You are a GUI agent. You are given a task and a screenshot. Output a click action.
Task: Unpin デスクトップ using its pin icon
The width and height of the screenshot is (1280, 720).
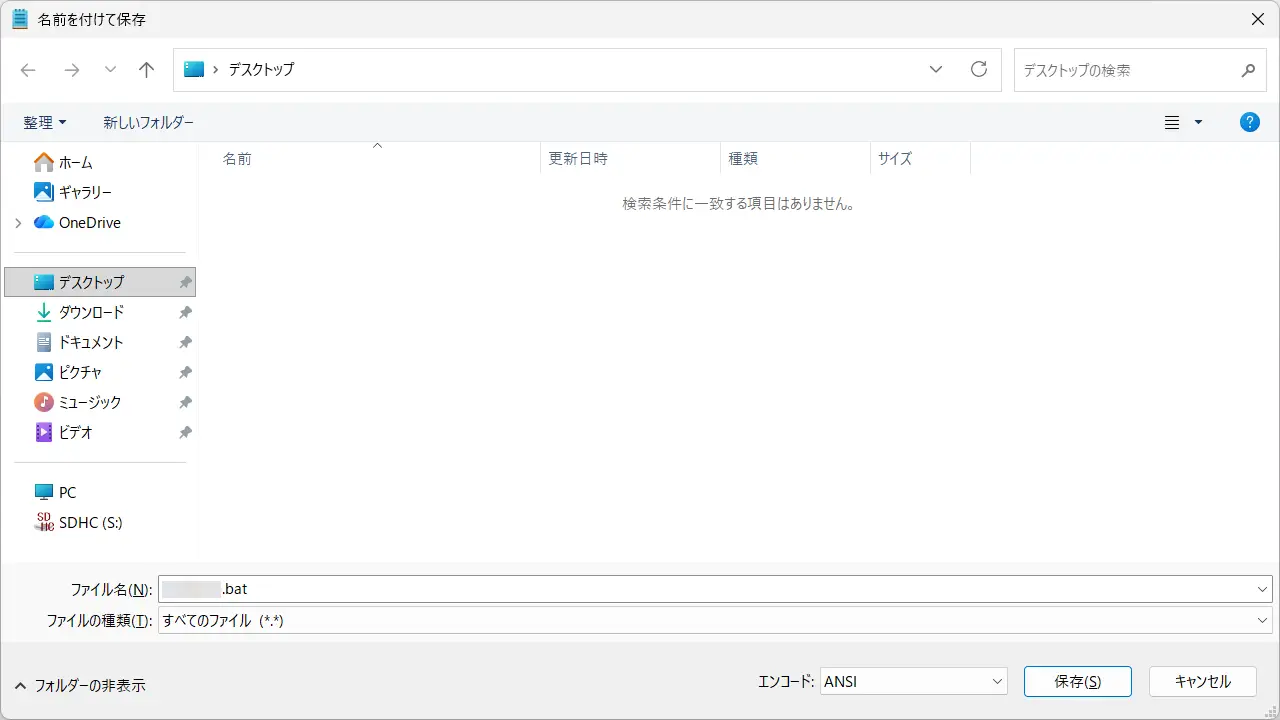click(185, 283)
